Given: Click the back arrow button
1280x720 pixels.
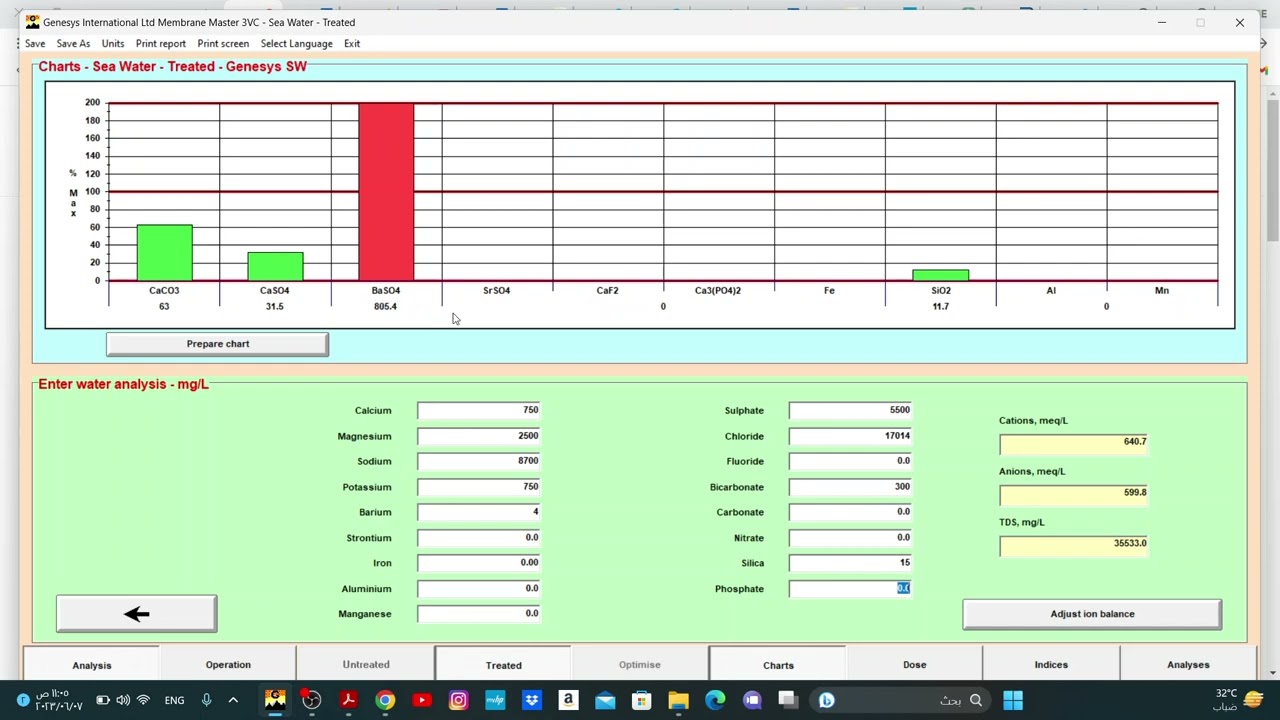Looking at the screenshot, I should [136, 614].
